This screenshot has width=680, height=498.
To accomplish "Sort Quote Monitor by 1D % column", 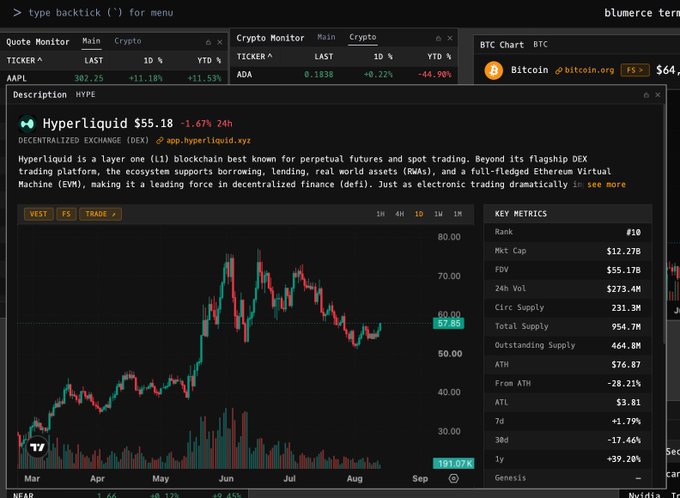I will 153,60.
